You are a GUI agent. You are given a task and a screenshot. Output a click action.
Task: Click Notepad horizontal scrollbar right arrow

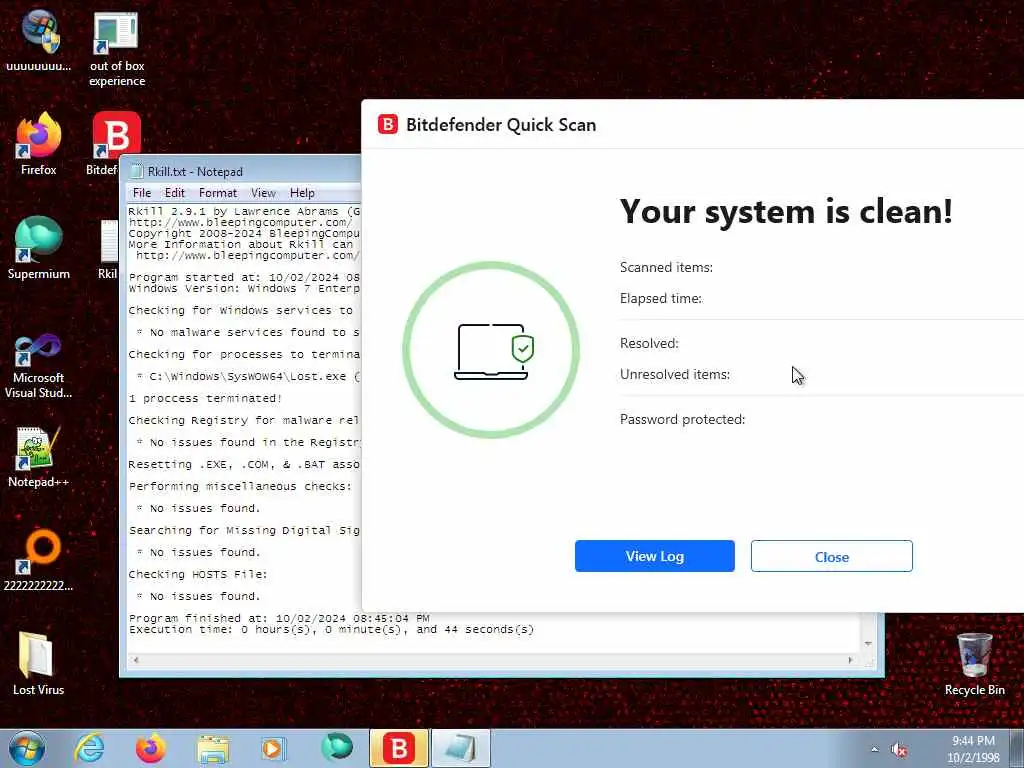(x=850, y=660)
